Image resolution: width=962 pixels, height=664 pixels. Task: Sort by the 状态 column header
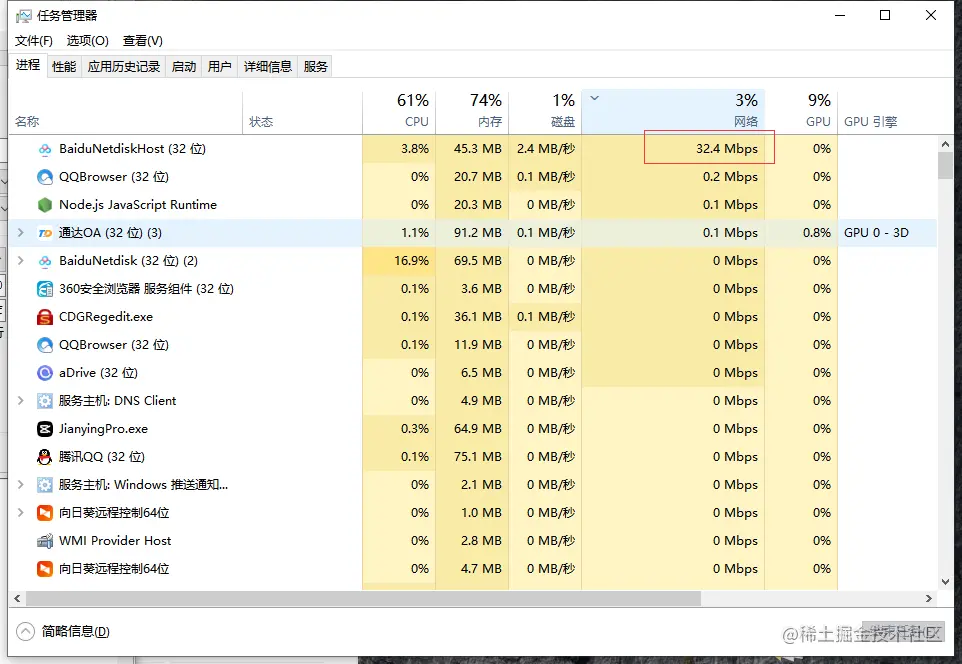point(302,112)
